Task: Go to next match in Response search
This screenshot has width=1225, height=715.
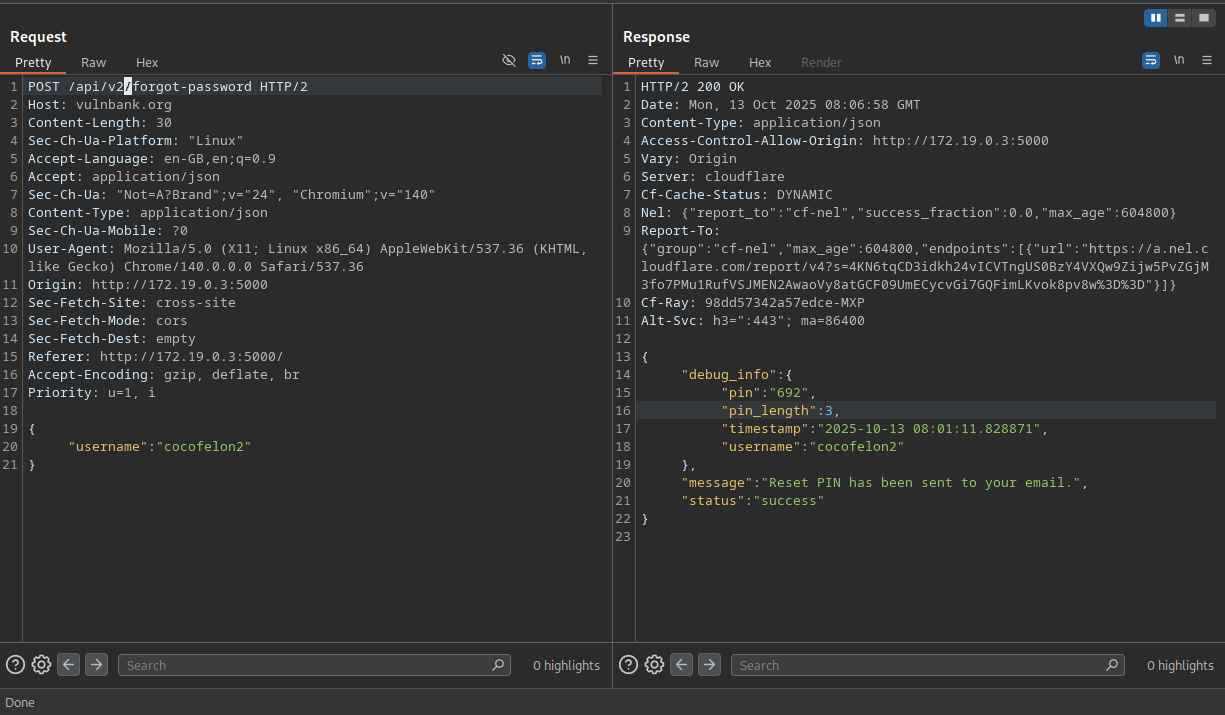Action: tap(709, 665)
